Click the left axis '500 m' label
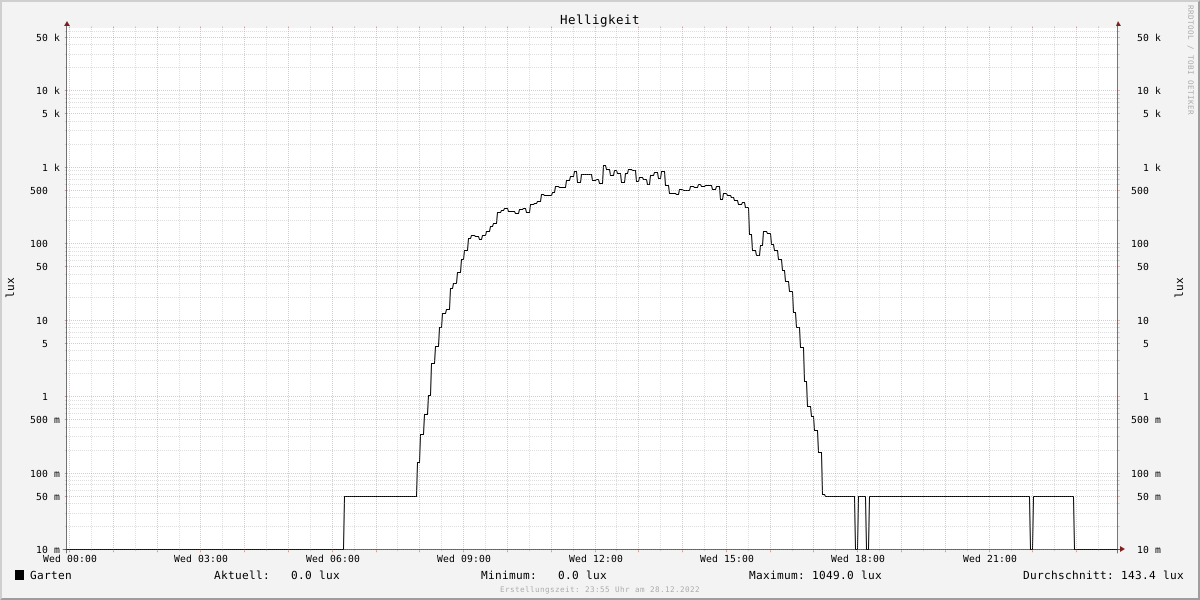Screen dimensions: 1200x600 click(45, 420)
